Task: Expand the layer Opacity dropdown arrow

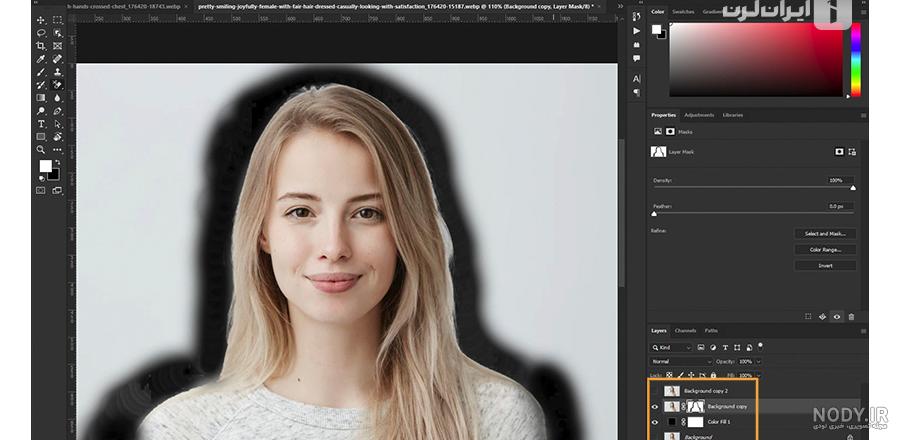Action: [x=758, y=362]
